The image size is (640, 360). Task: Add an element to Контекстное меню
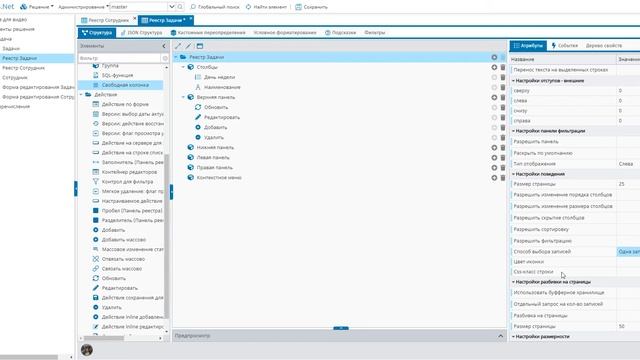[x=494, y=178]
